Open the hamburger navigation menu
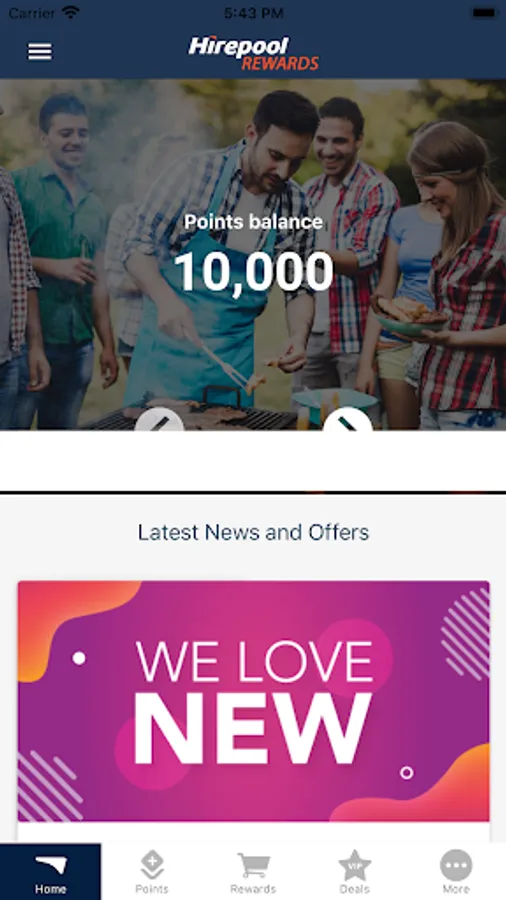This screenshot has width=506, height=900. coord(40,52)
